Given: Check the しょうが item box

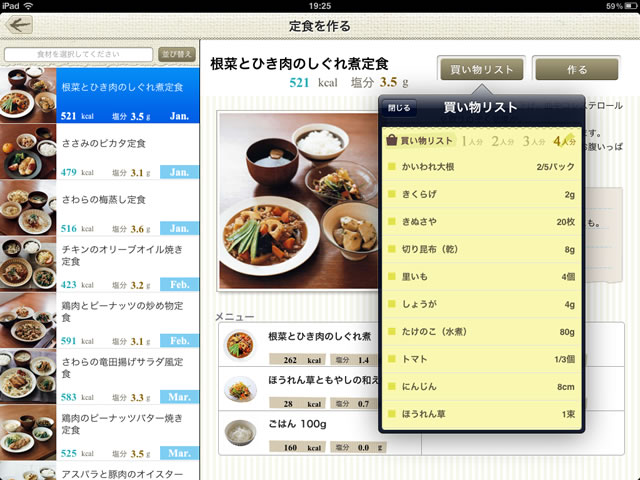Looking at the screenshot, I should click(391, 304).
